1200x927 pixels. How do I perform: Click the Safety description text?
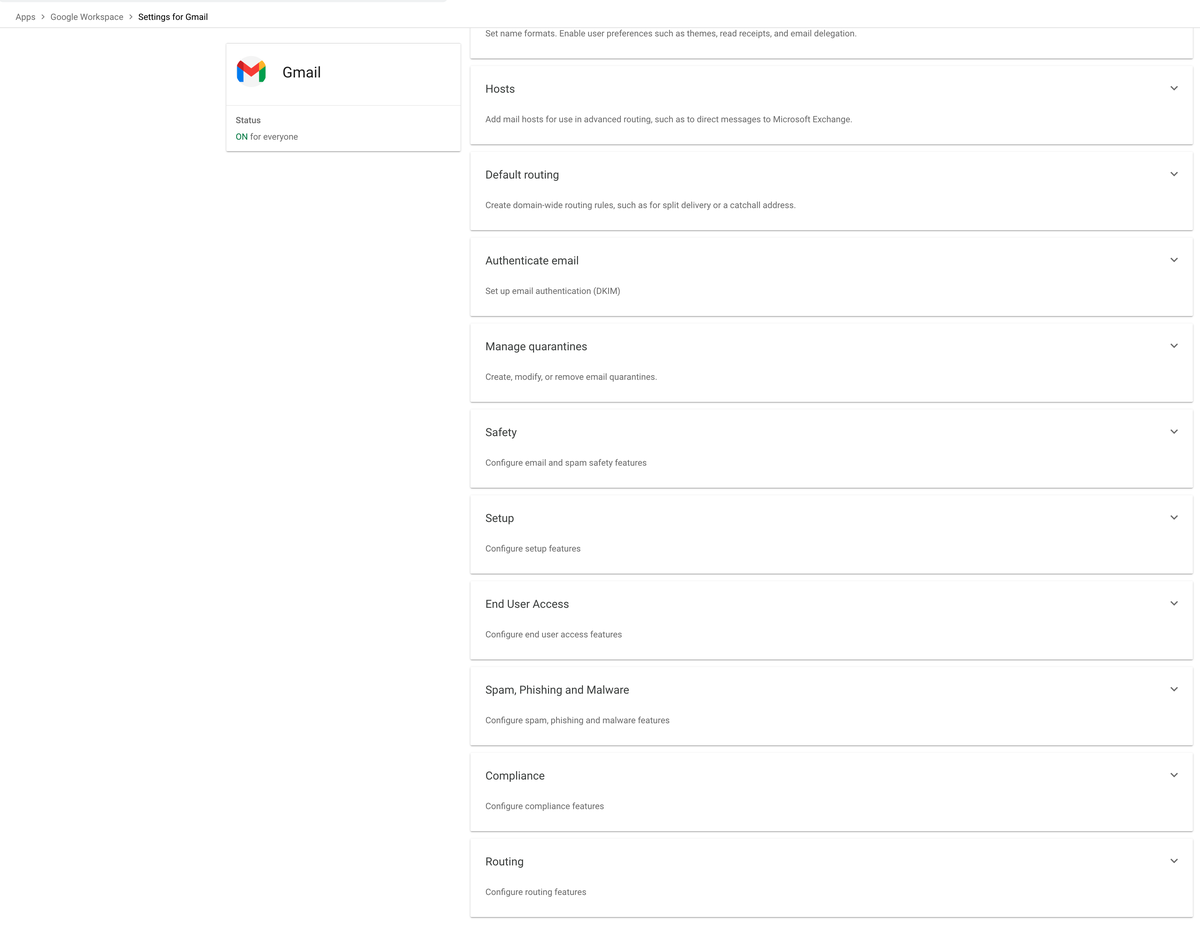coord(566,463)
